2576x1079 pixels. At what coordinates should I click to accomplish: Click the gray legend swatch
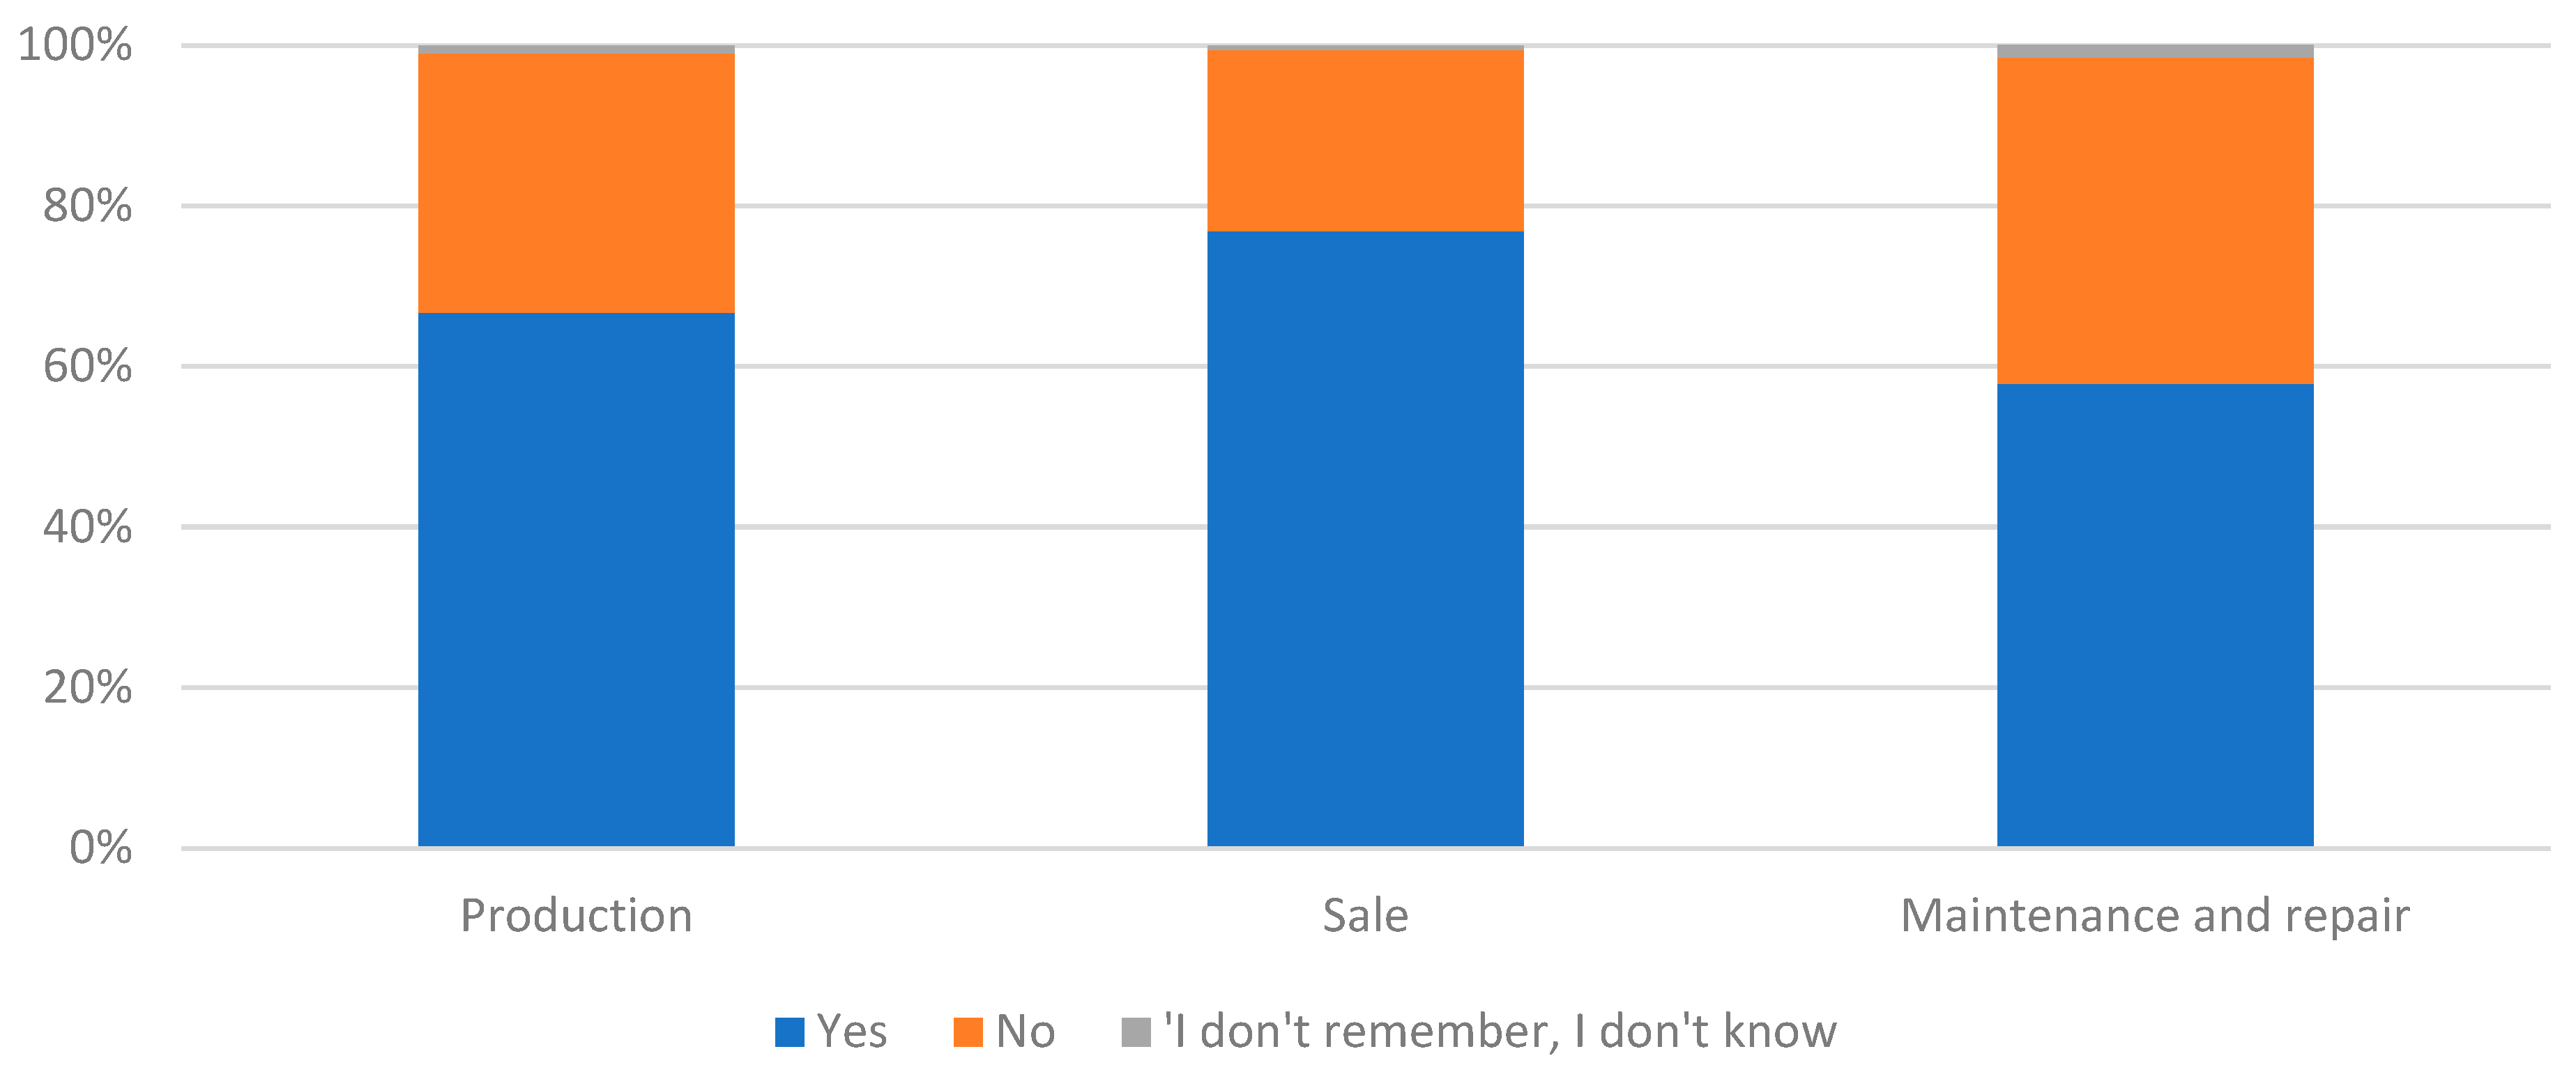[1136, 1031]
